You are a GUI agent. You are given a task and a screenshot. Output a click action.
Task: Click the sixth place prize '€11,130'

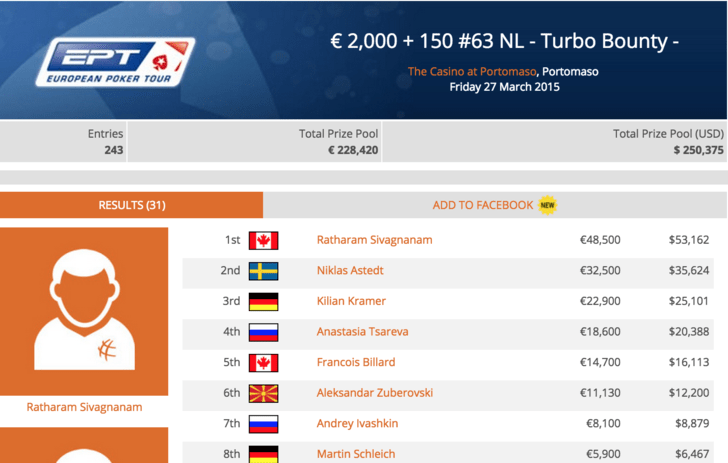click(600, 393)
